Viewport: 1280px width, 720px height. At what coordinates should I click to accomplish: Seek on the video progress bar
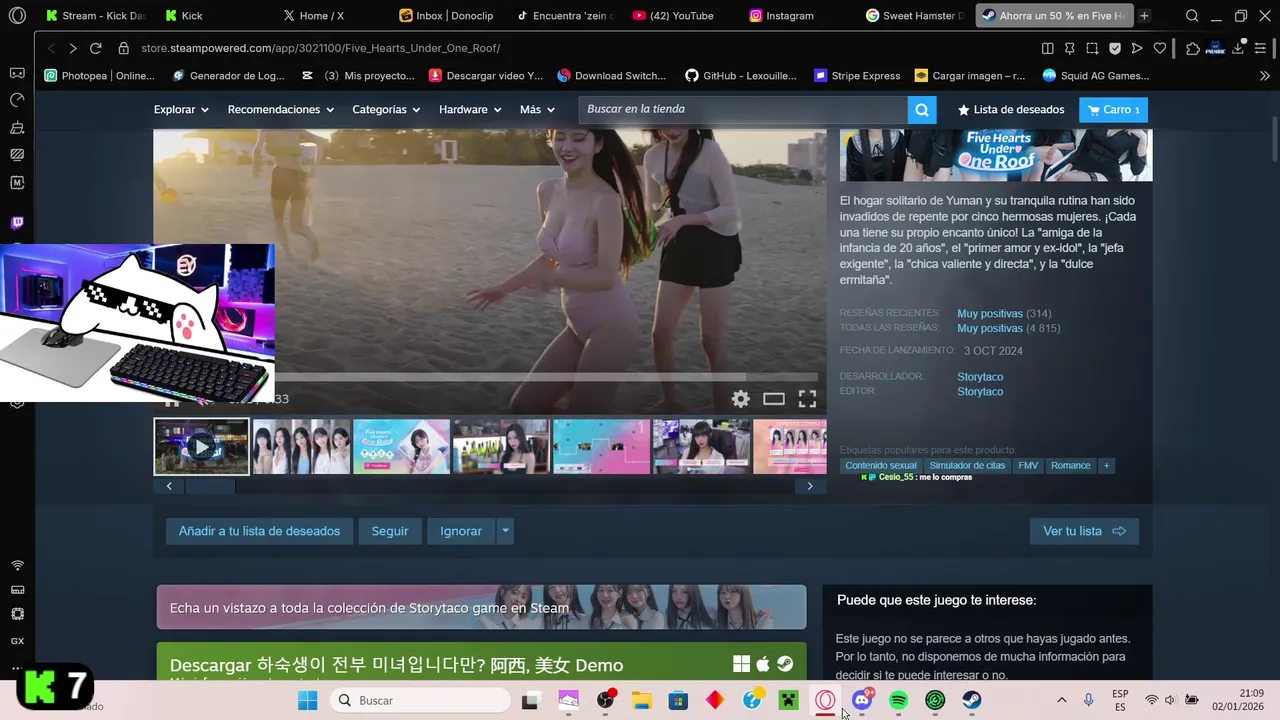[546, 377]
